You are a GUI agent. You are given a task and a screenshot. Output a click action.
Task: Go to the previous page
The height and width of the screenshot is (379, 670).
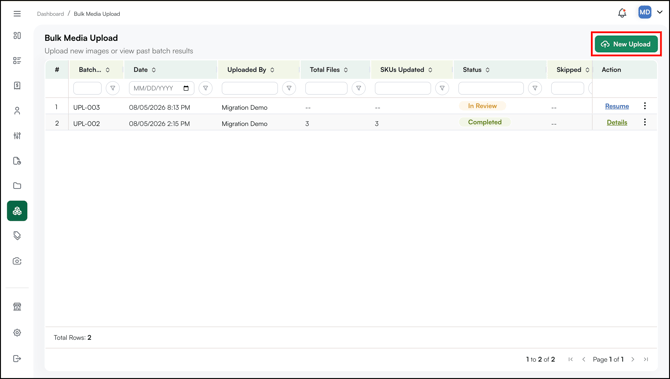584,359
